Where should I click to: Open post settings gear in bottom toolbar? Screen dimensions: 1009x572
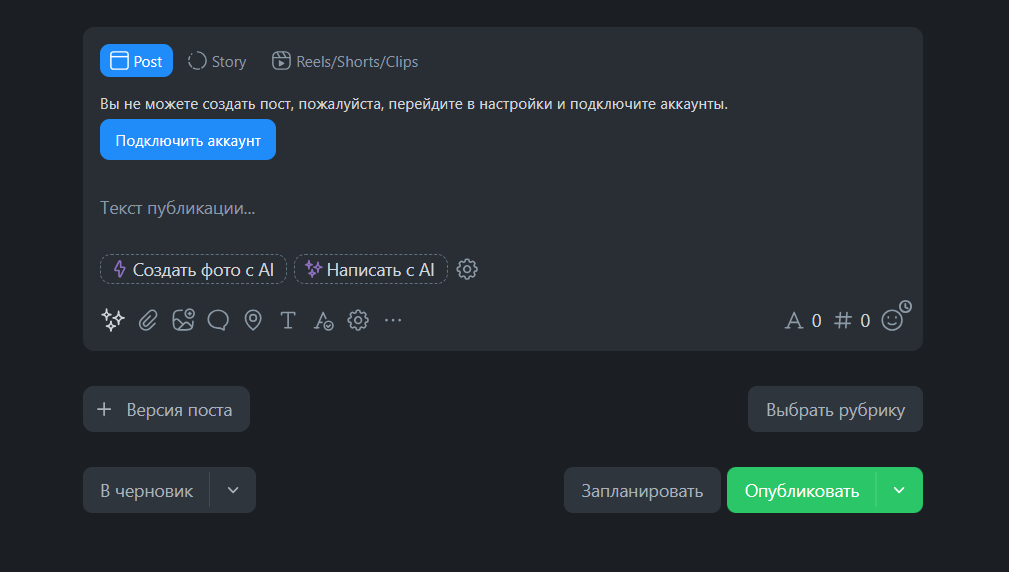358,320
